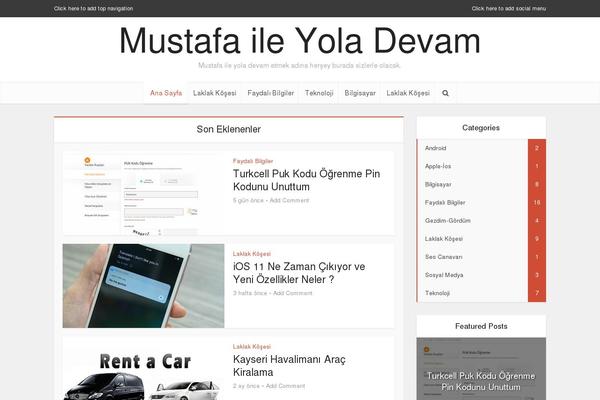Open the Featured Posts Turkcell image
The width and height of the screenshot is (600, 400).
(481, 369)
